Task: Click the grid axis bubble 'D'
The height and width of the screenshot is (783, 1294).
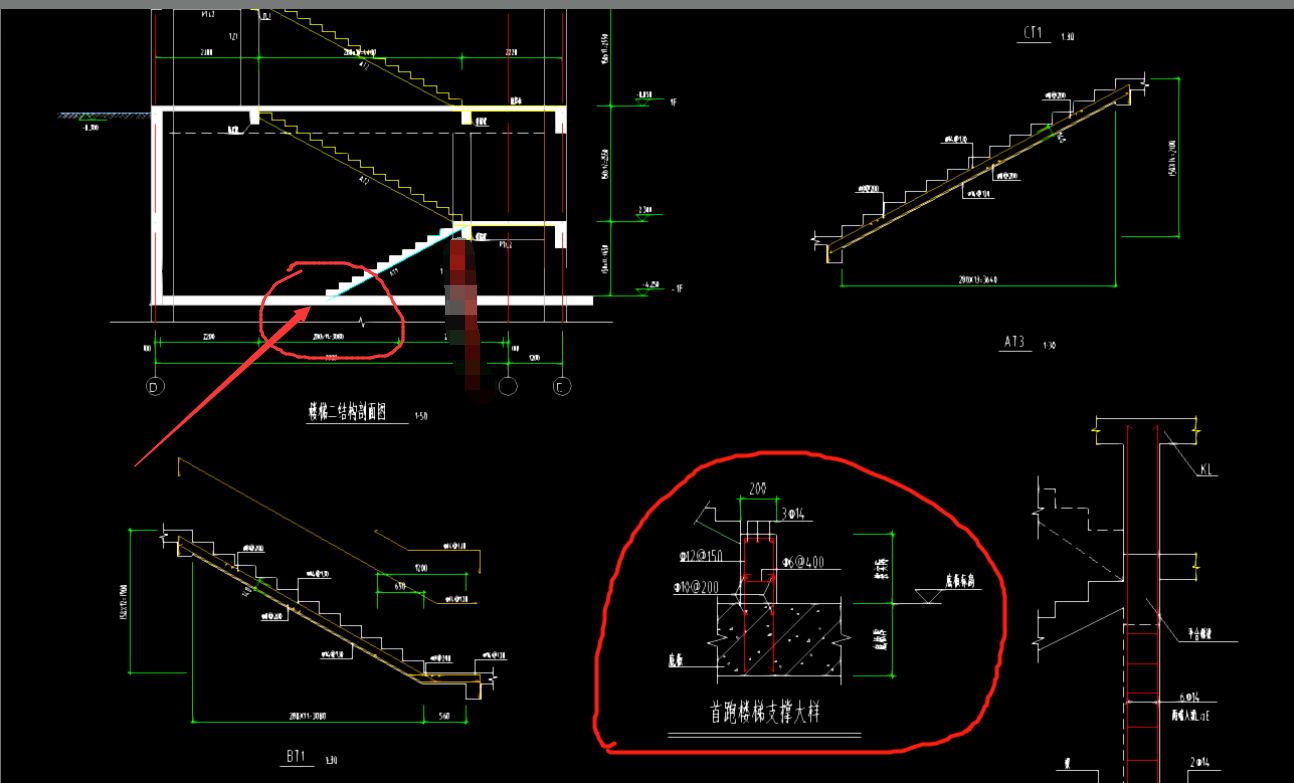Action: coord(154,386)
